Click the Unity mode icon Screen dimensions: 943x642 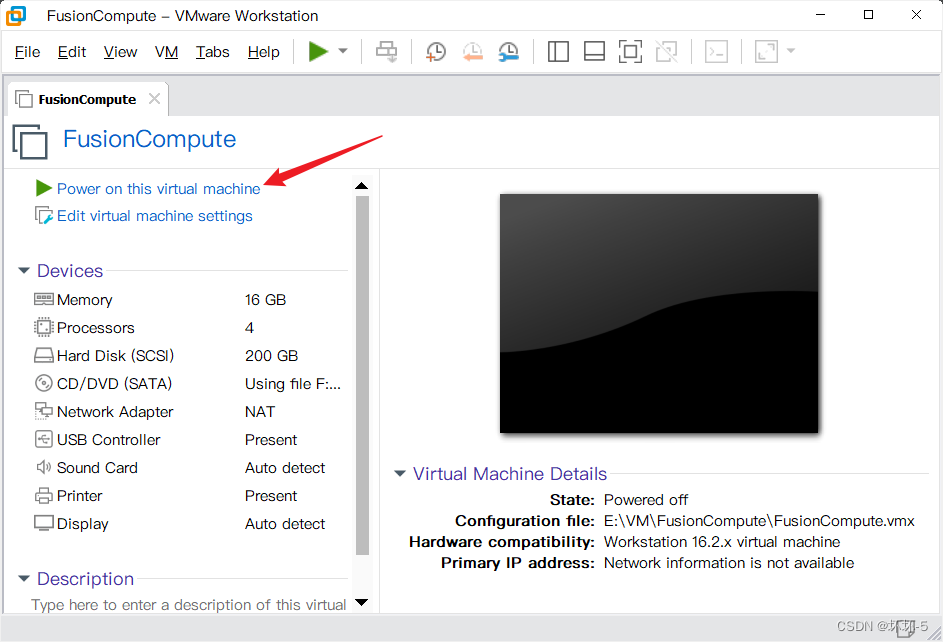click(x=666, y=52)
